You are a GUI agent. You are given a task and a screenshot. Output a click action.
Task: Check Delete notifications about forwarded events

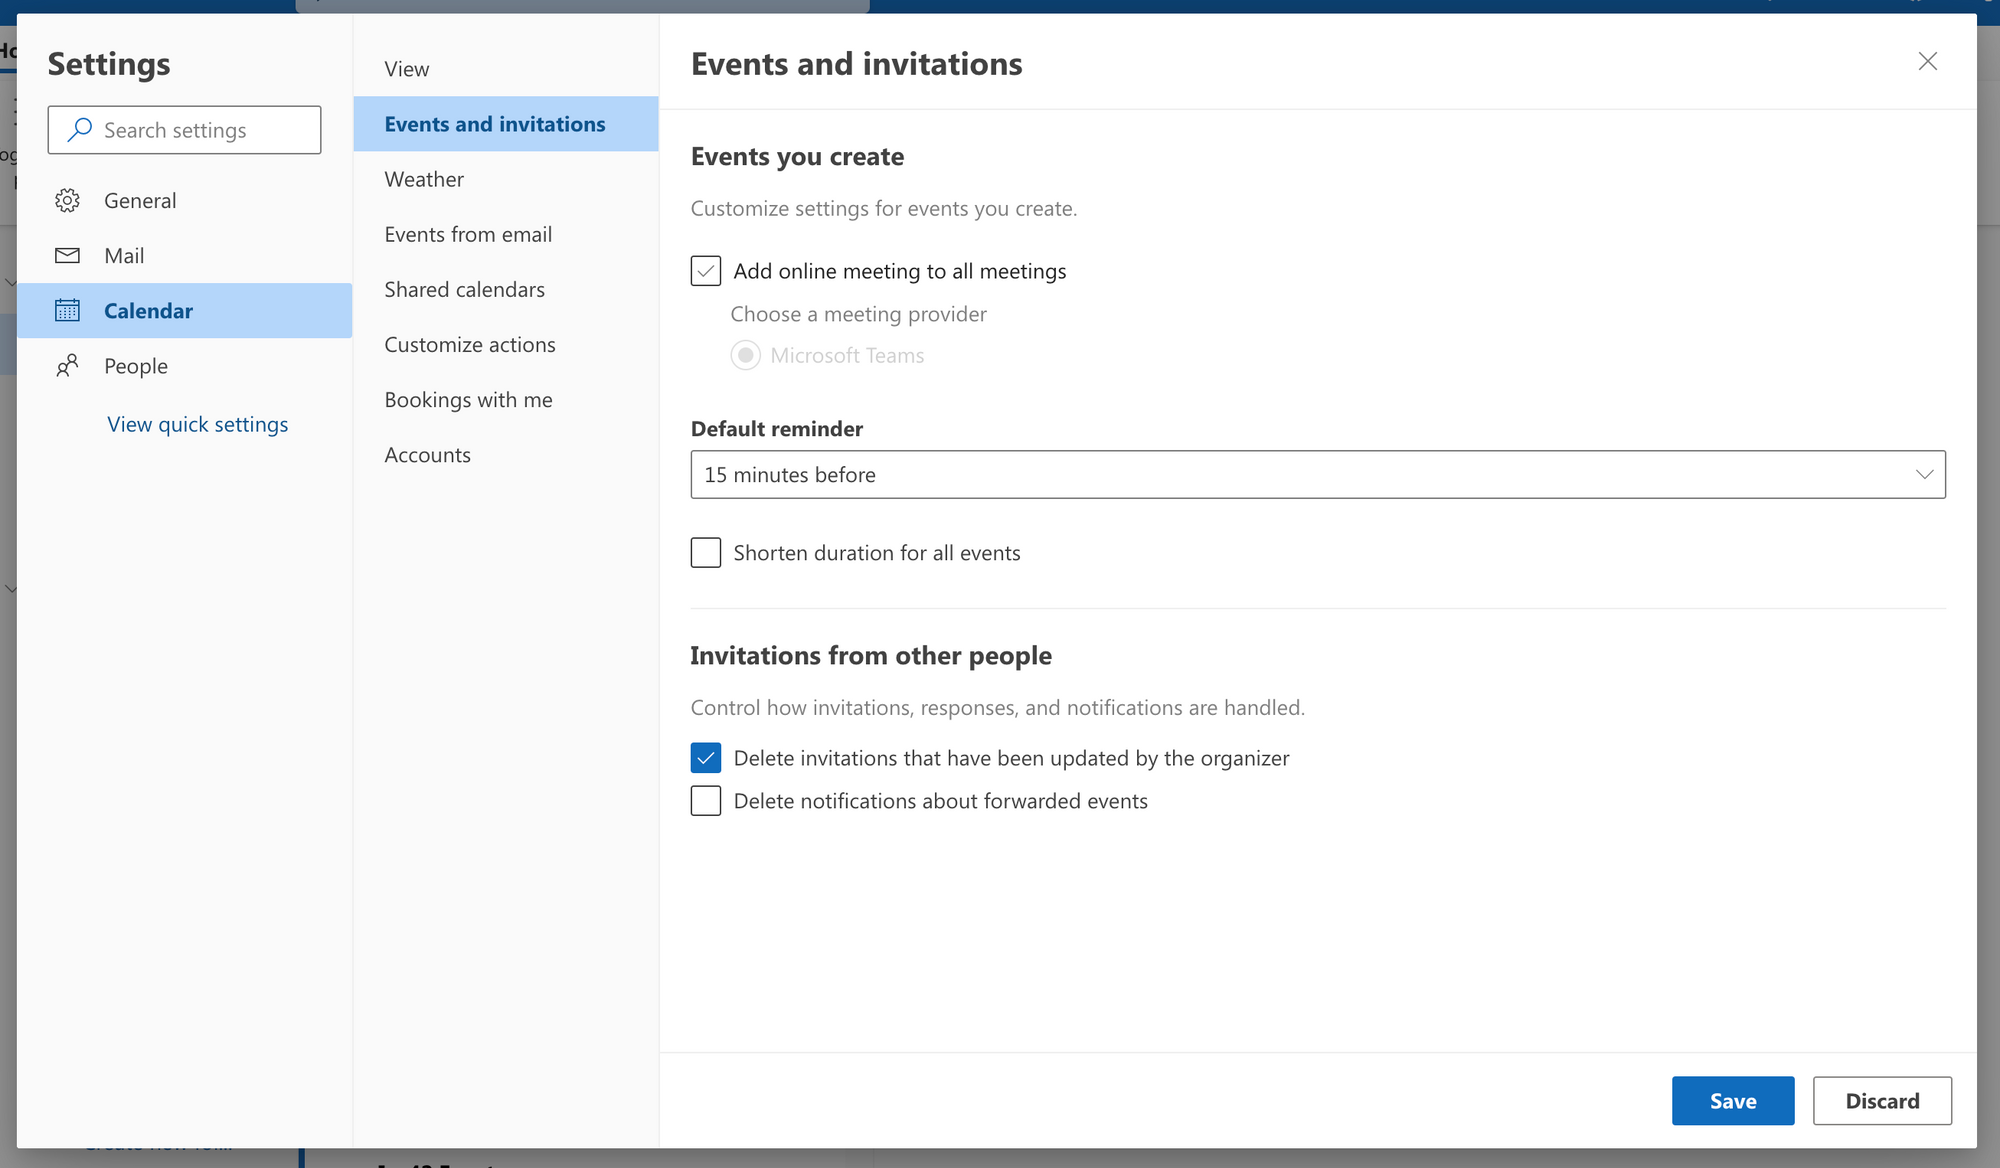point(705,800)
